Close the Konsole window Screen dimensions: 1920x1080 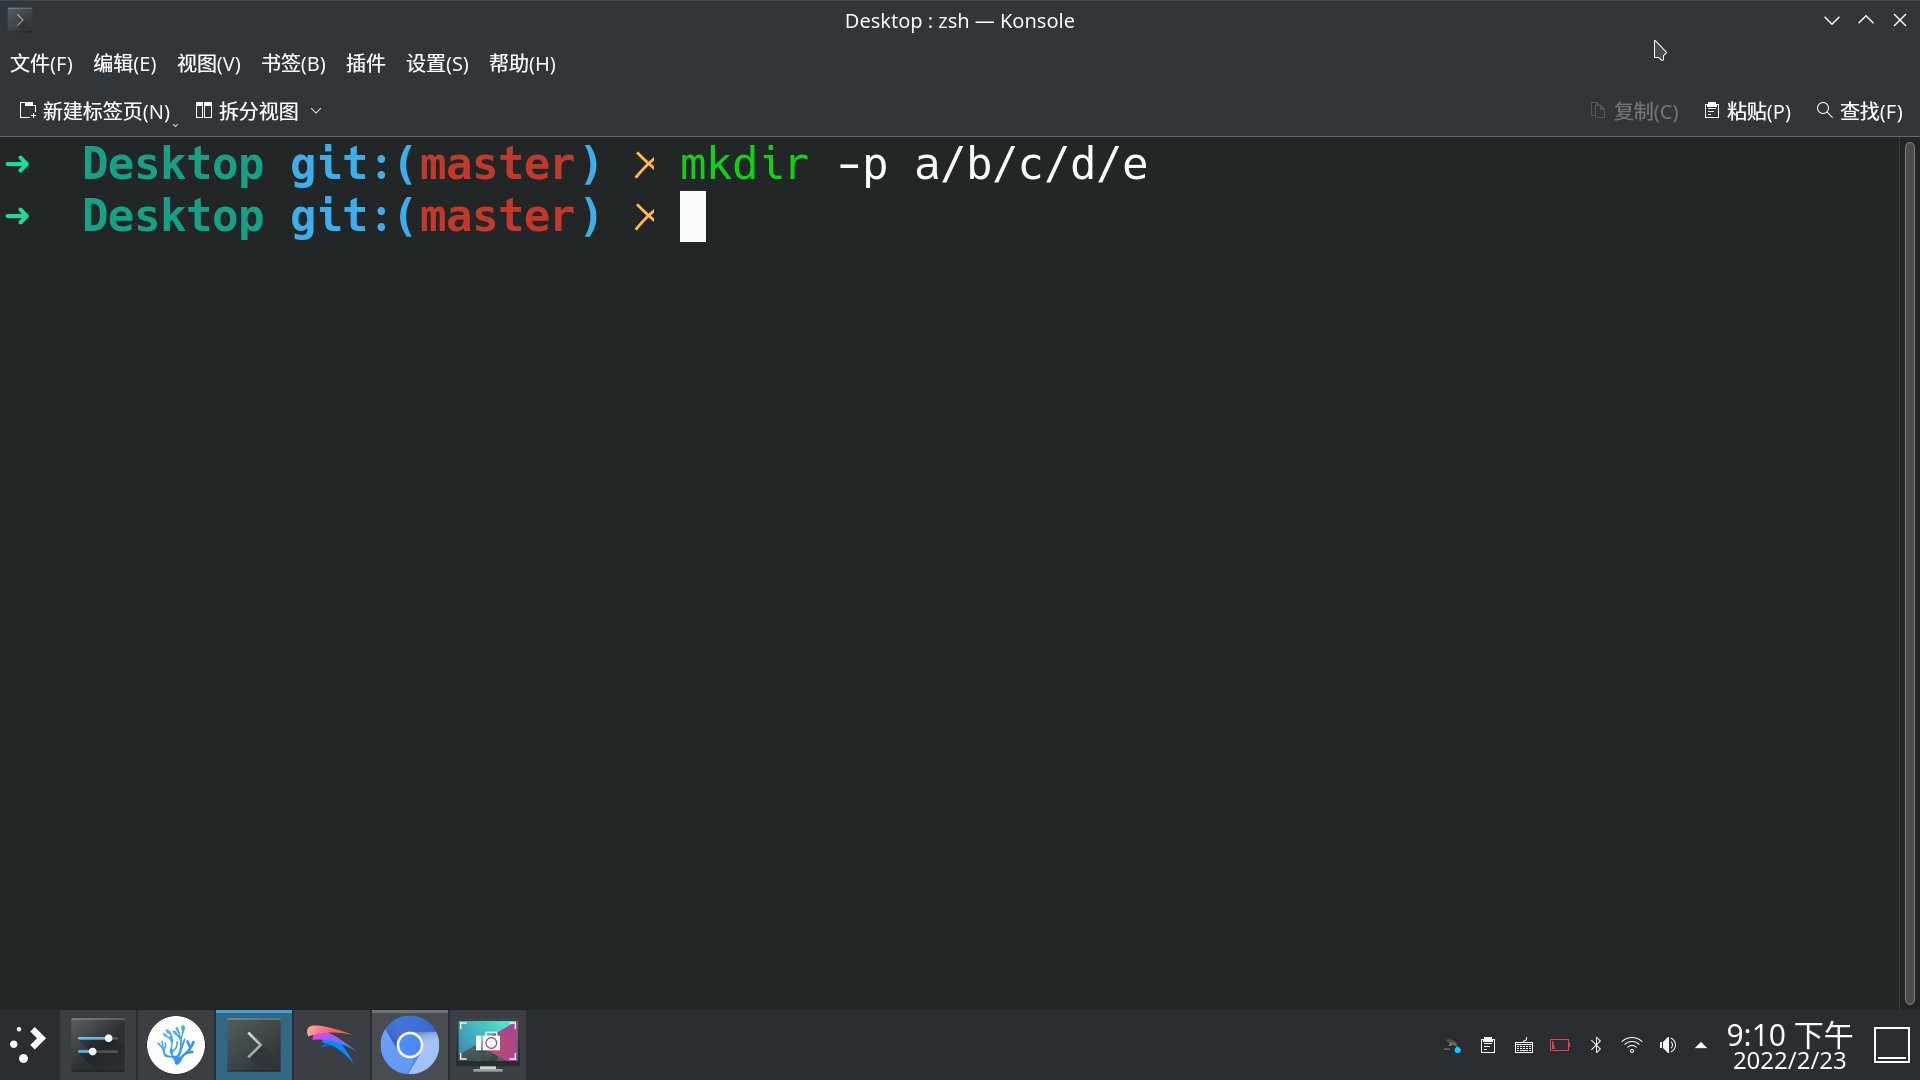(1900, 20)
